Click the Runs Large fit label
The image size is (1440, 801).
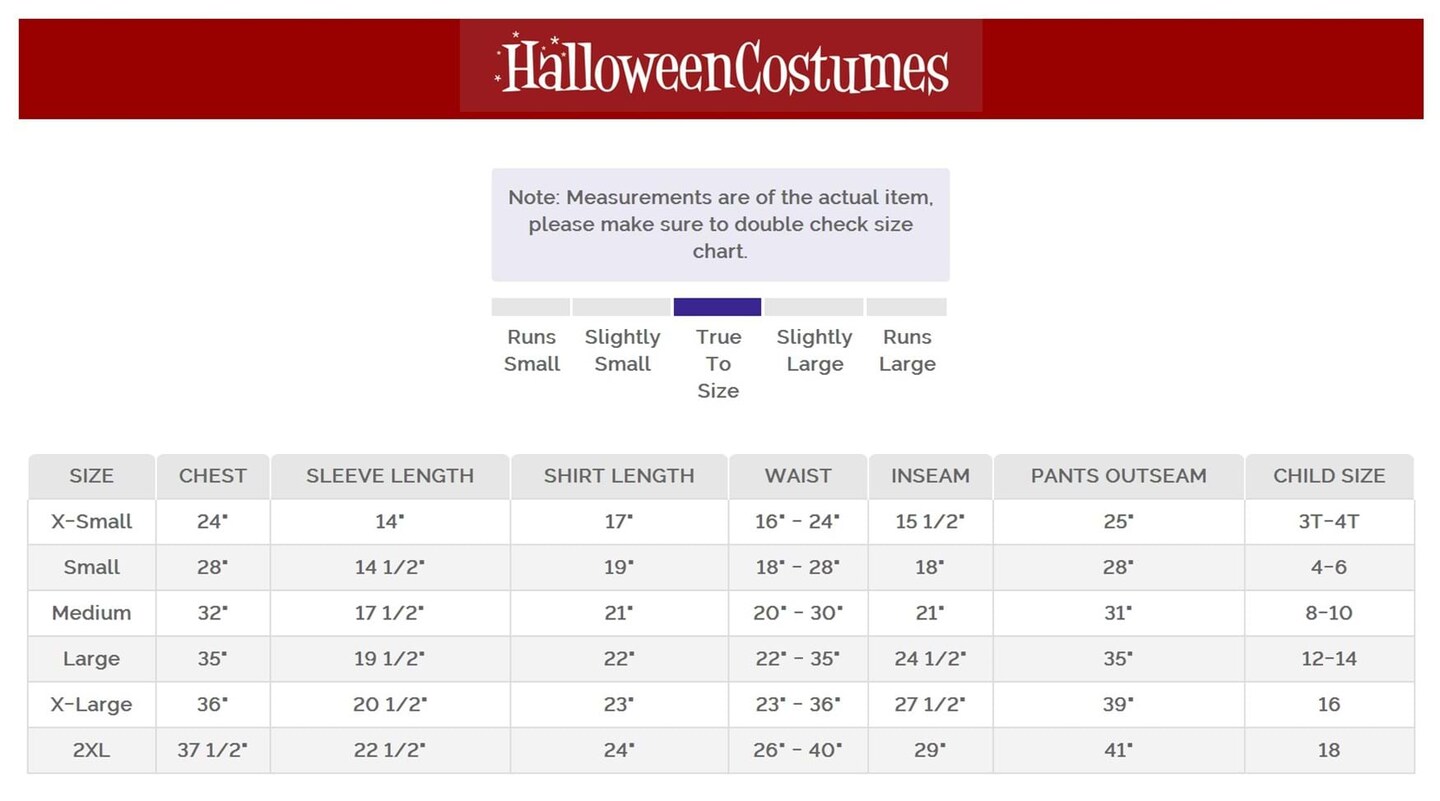click(907, 351)
